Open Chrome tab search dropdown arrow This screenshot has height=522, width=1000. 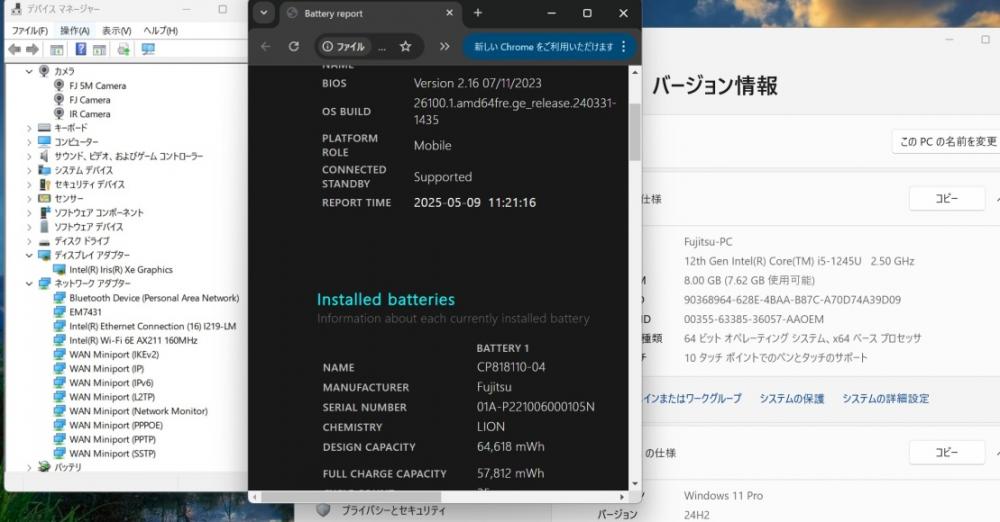[263, 13]
